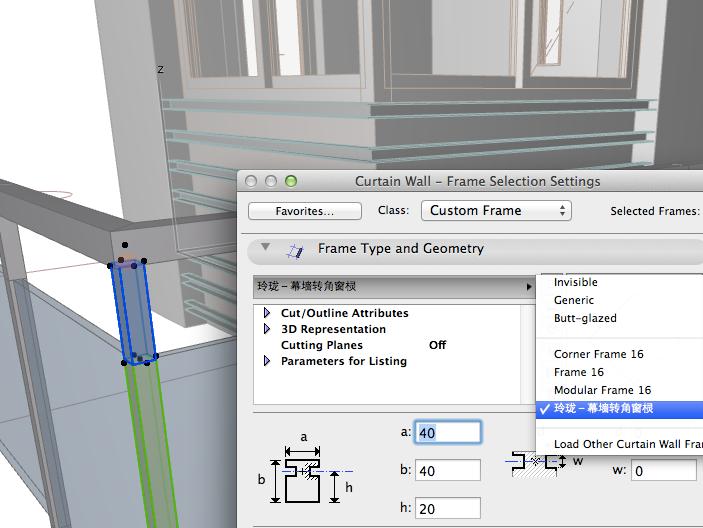Screen dimensions: 703x528
Task: Select the blue highlighted frame in 3D view
Action: (x=133, y=311)
